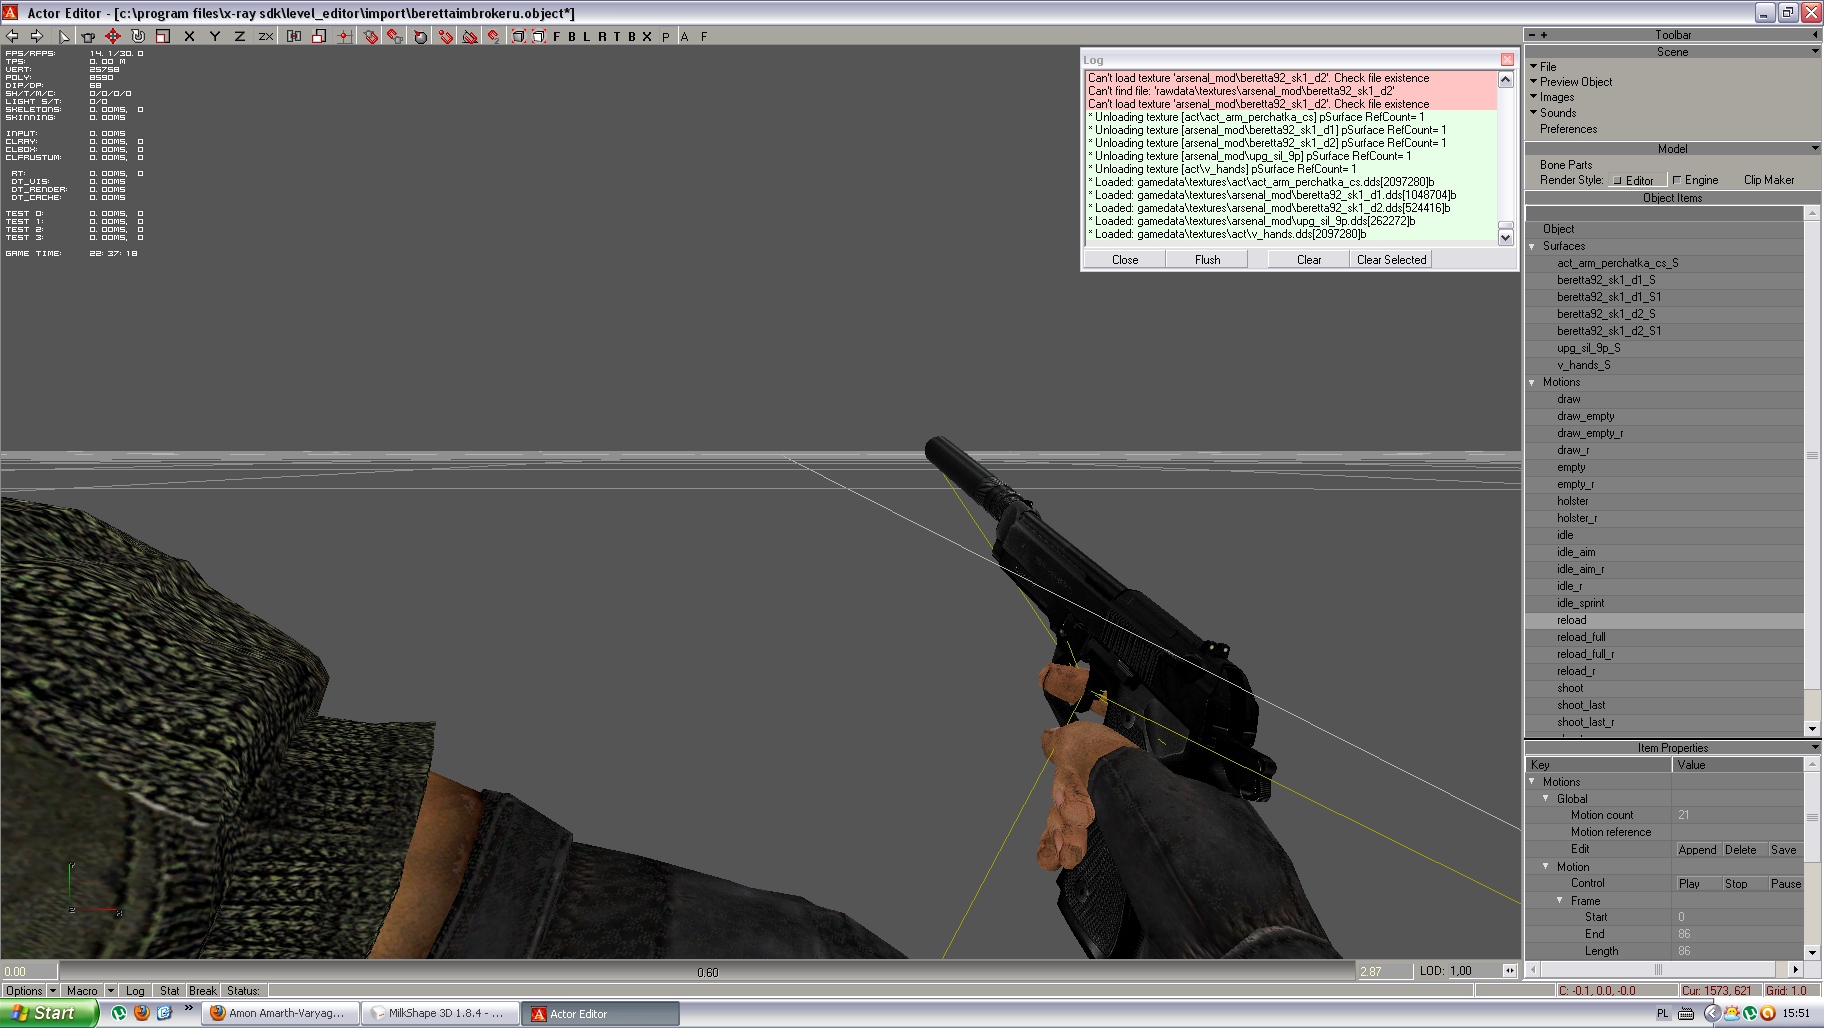Image resolution: width=1824 pixels, height=1028 pixels.
Task: Click the vertex snap magnet icon
Action: click(445, 36)
